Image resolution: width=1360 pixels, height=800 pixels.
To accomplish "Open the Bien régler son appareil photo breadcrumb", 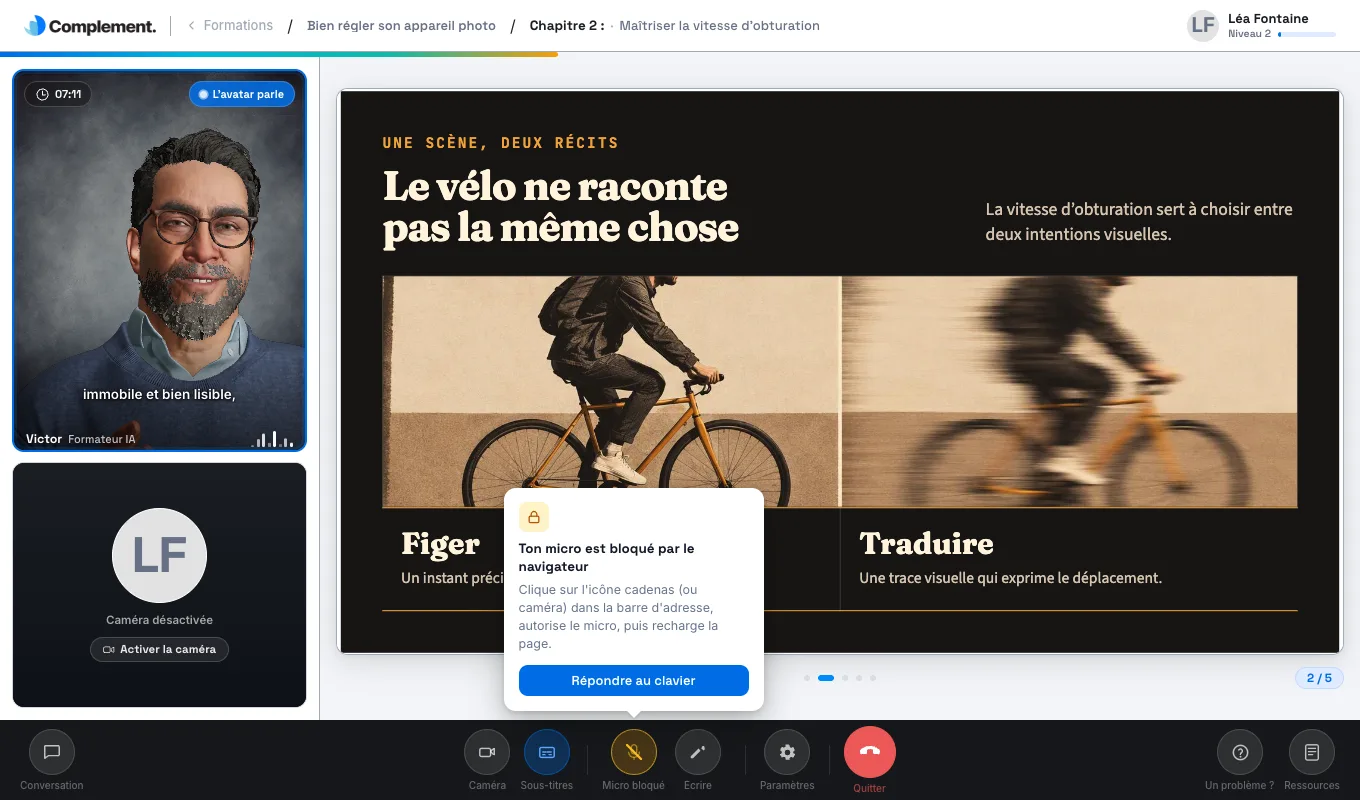I will click(x=401, y=26).
